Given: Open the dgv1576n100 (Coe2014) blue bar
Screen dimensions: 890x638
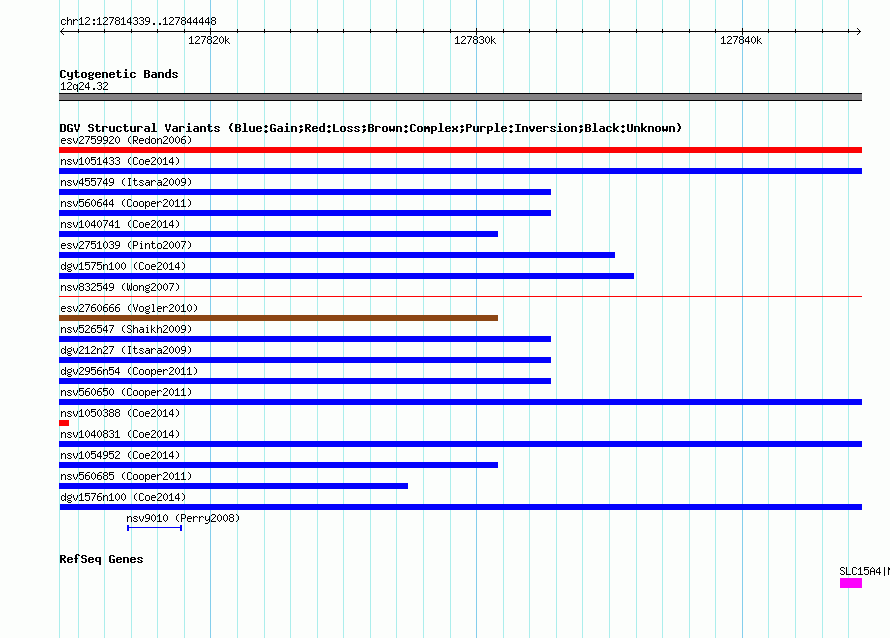Looking at the screenshot, I should click(460, 507).
